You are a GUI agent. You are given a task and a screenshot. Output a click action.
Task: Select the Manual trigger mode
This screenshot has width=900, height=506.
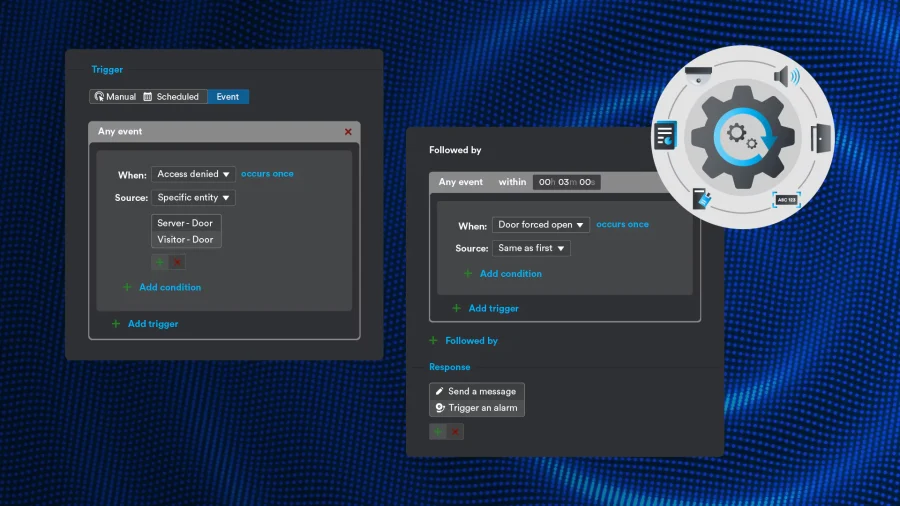114,97
